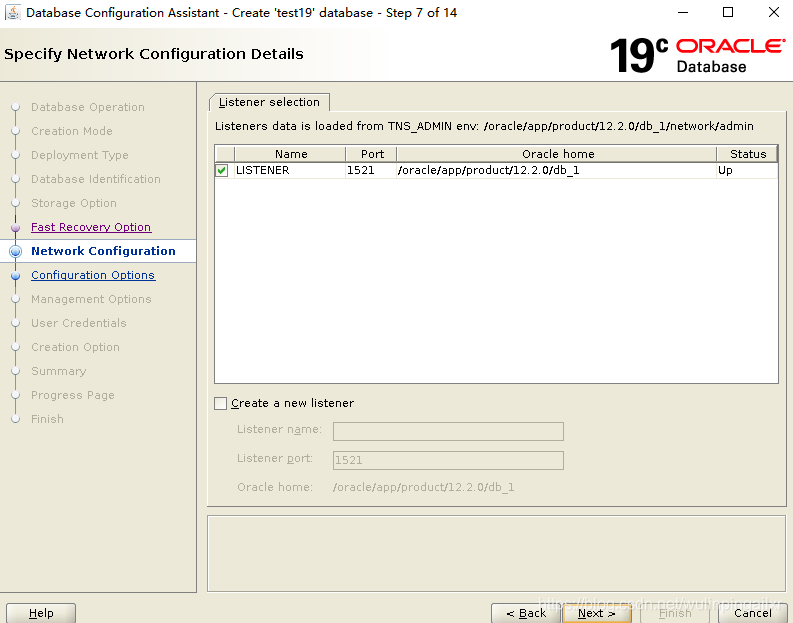This screenshot has width=793, height=623.
Task: Click the Network Configuration step bullet icon
Action: [x=16, y=251]
